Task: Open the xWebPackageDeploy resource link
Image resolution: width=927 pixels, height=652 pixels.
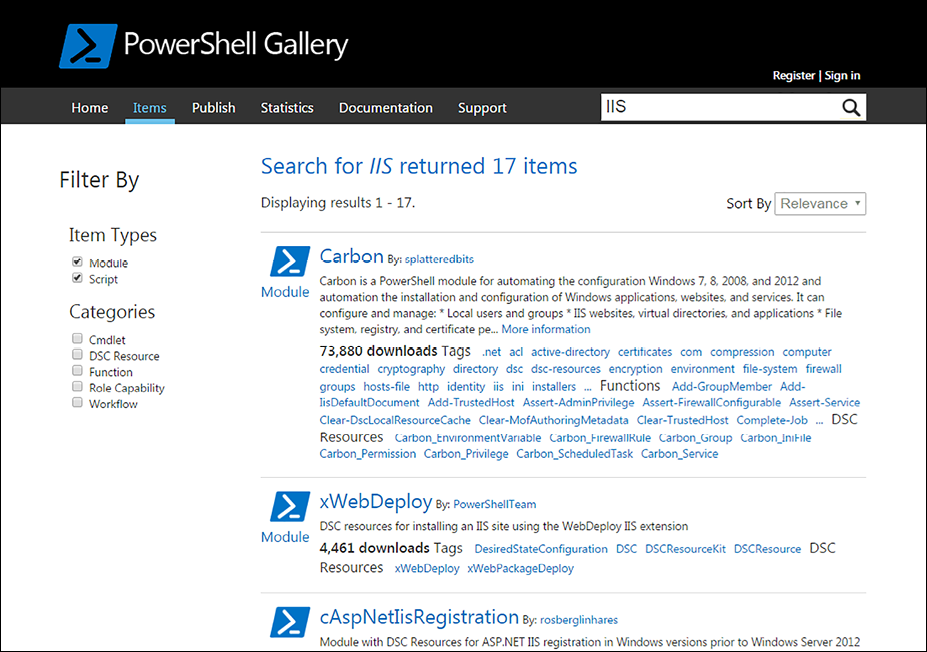Action: pos(520,569)
